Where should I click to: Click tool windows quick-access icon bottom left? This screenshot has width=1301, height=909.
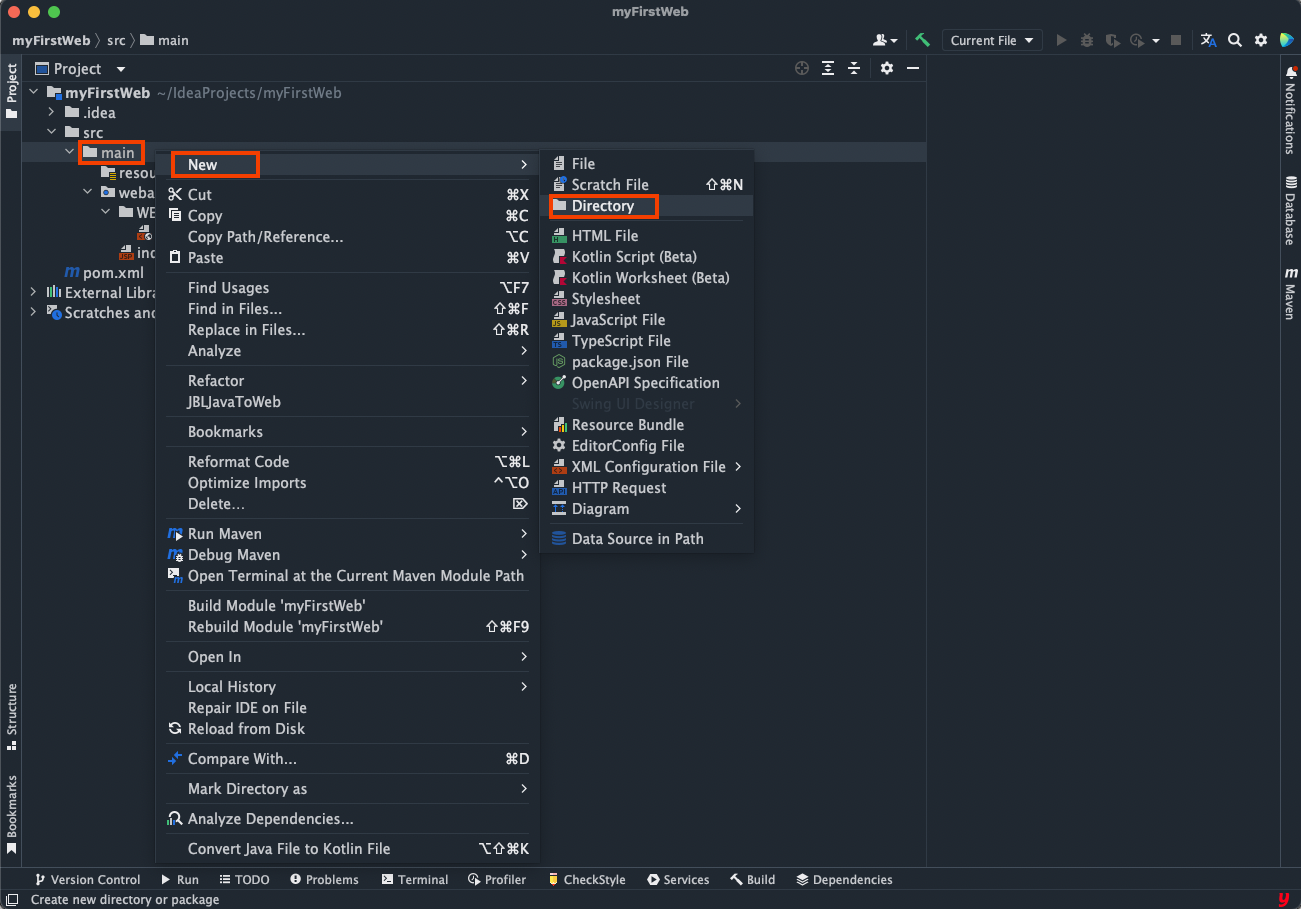click(x=12, y=899)
